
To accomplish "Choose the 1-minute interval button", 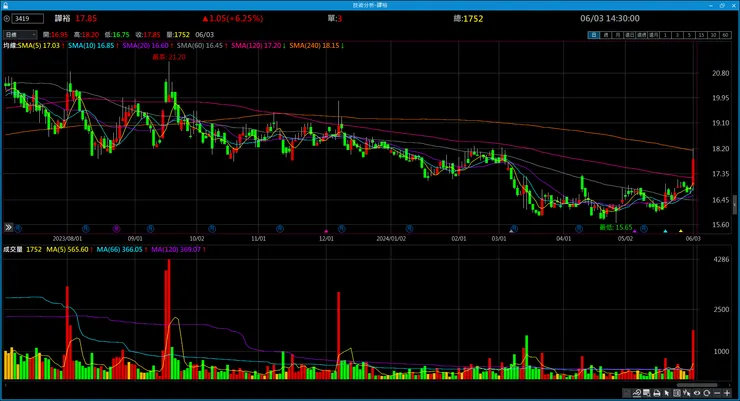I will tap(665, 35).
